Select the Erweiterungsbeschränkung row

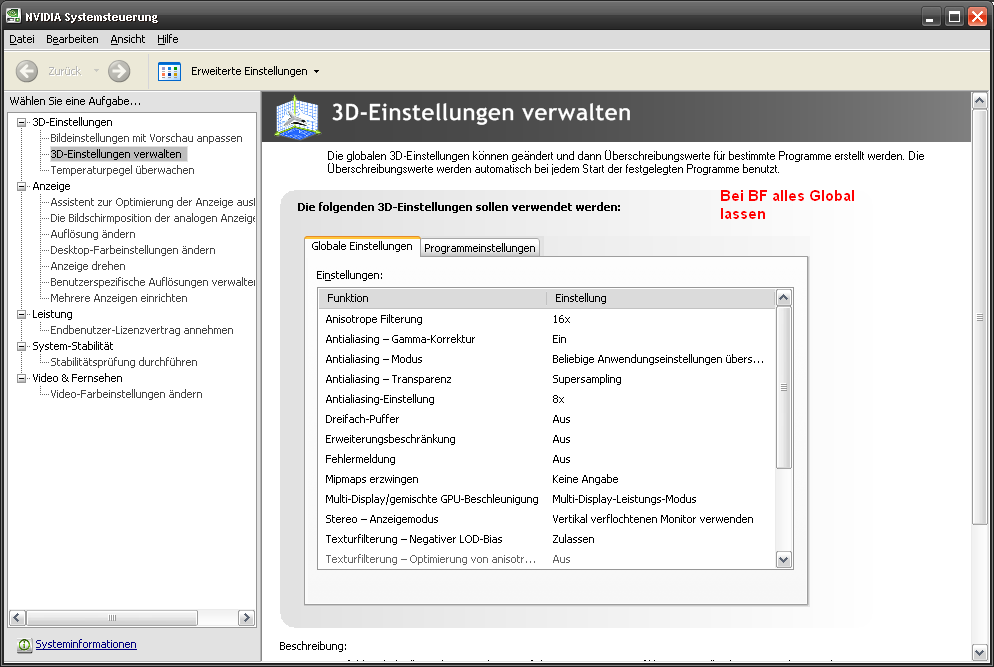[547, 439]
